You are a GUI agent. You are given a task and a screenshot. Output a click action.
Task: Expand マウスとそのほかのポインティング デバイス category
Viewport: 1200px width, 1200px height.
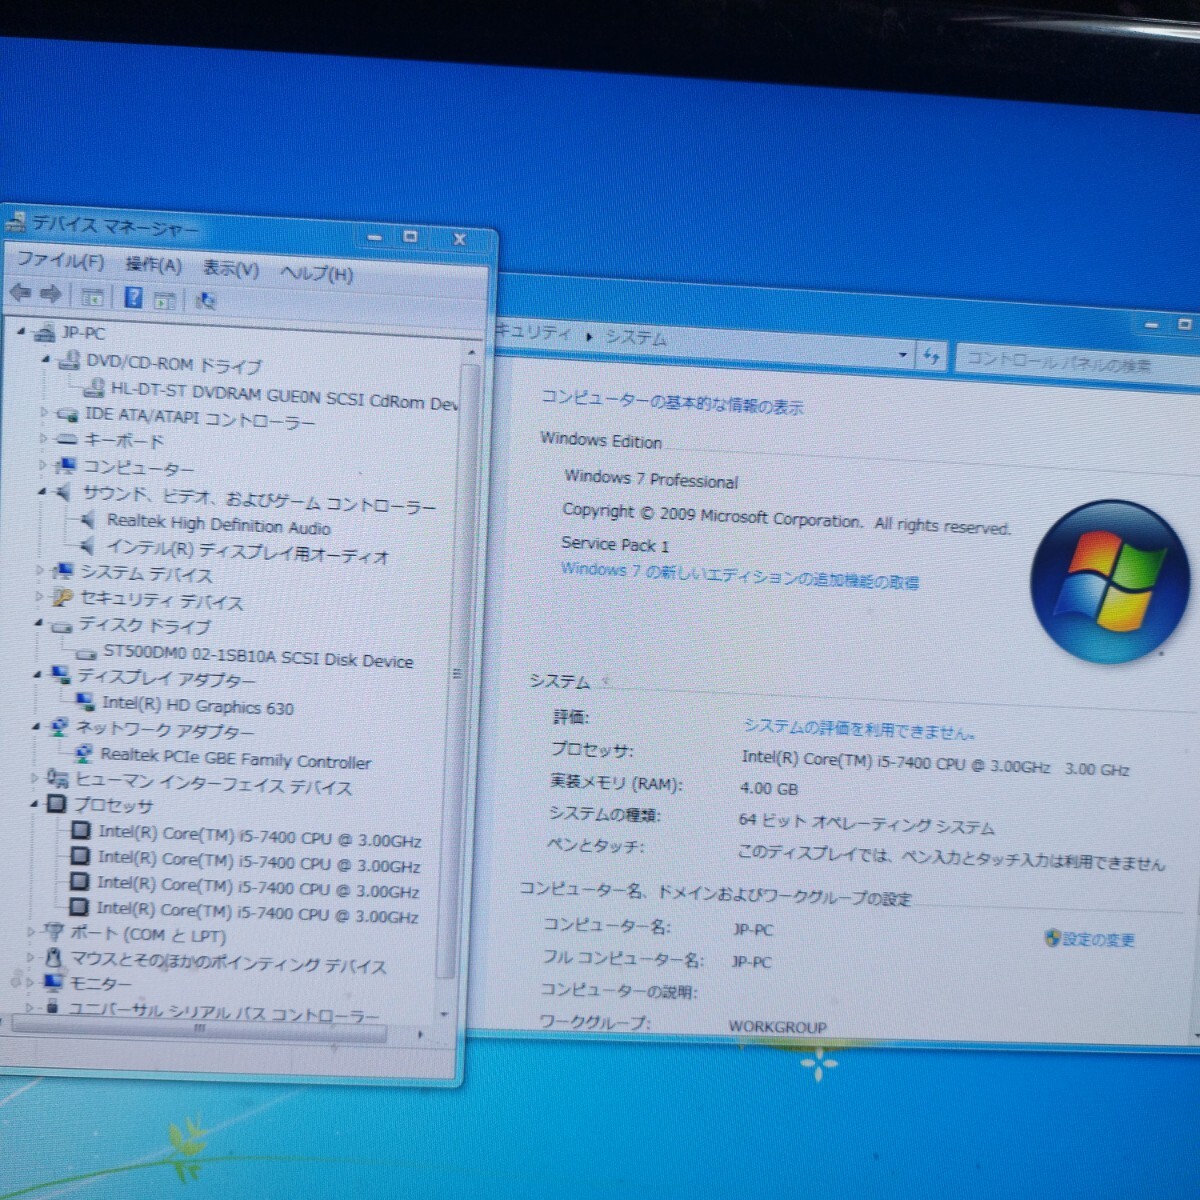point(31,957)
